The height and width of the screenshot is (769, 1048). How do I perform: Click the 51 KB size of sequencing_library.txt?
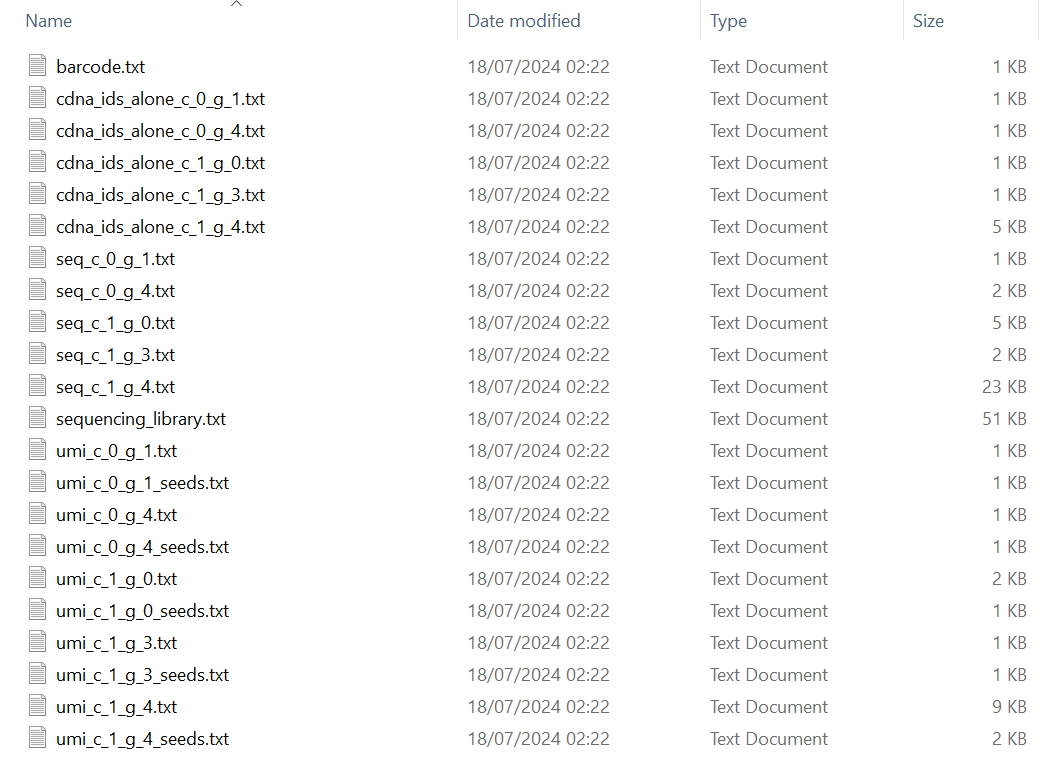click(1004, 419)
